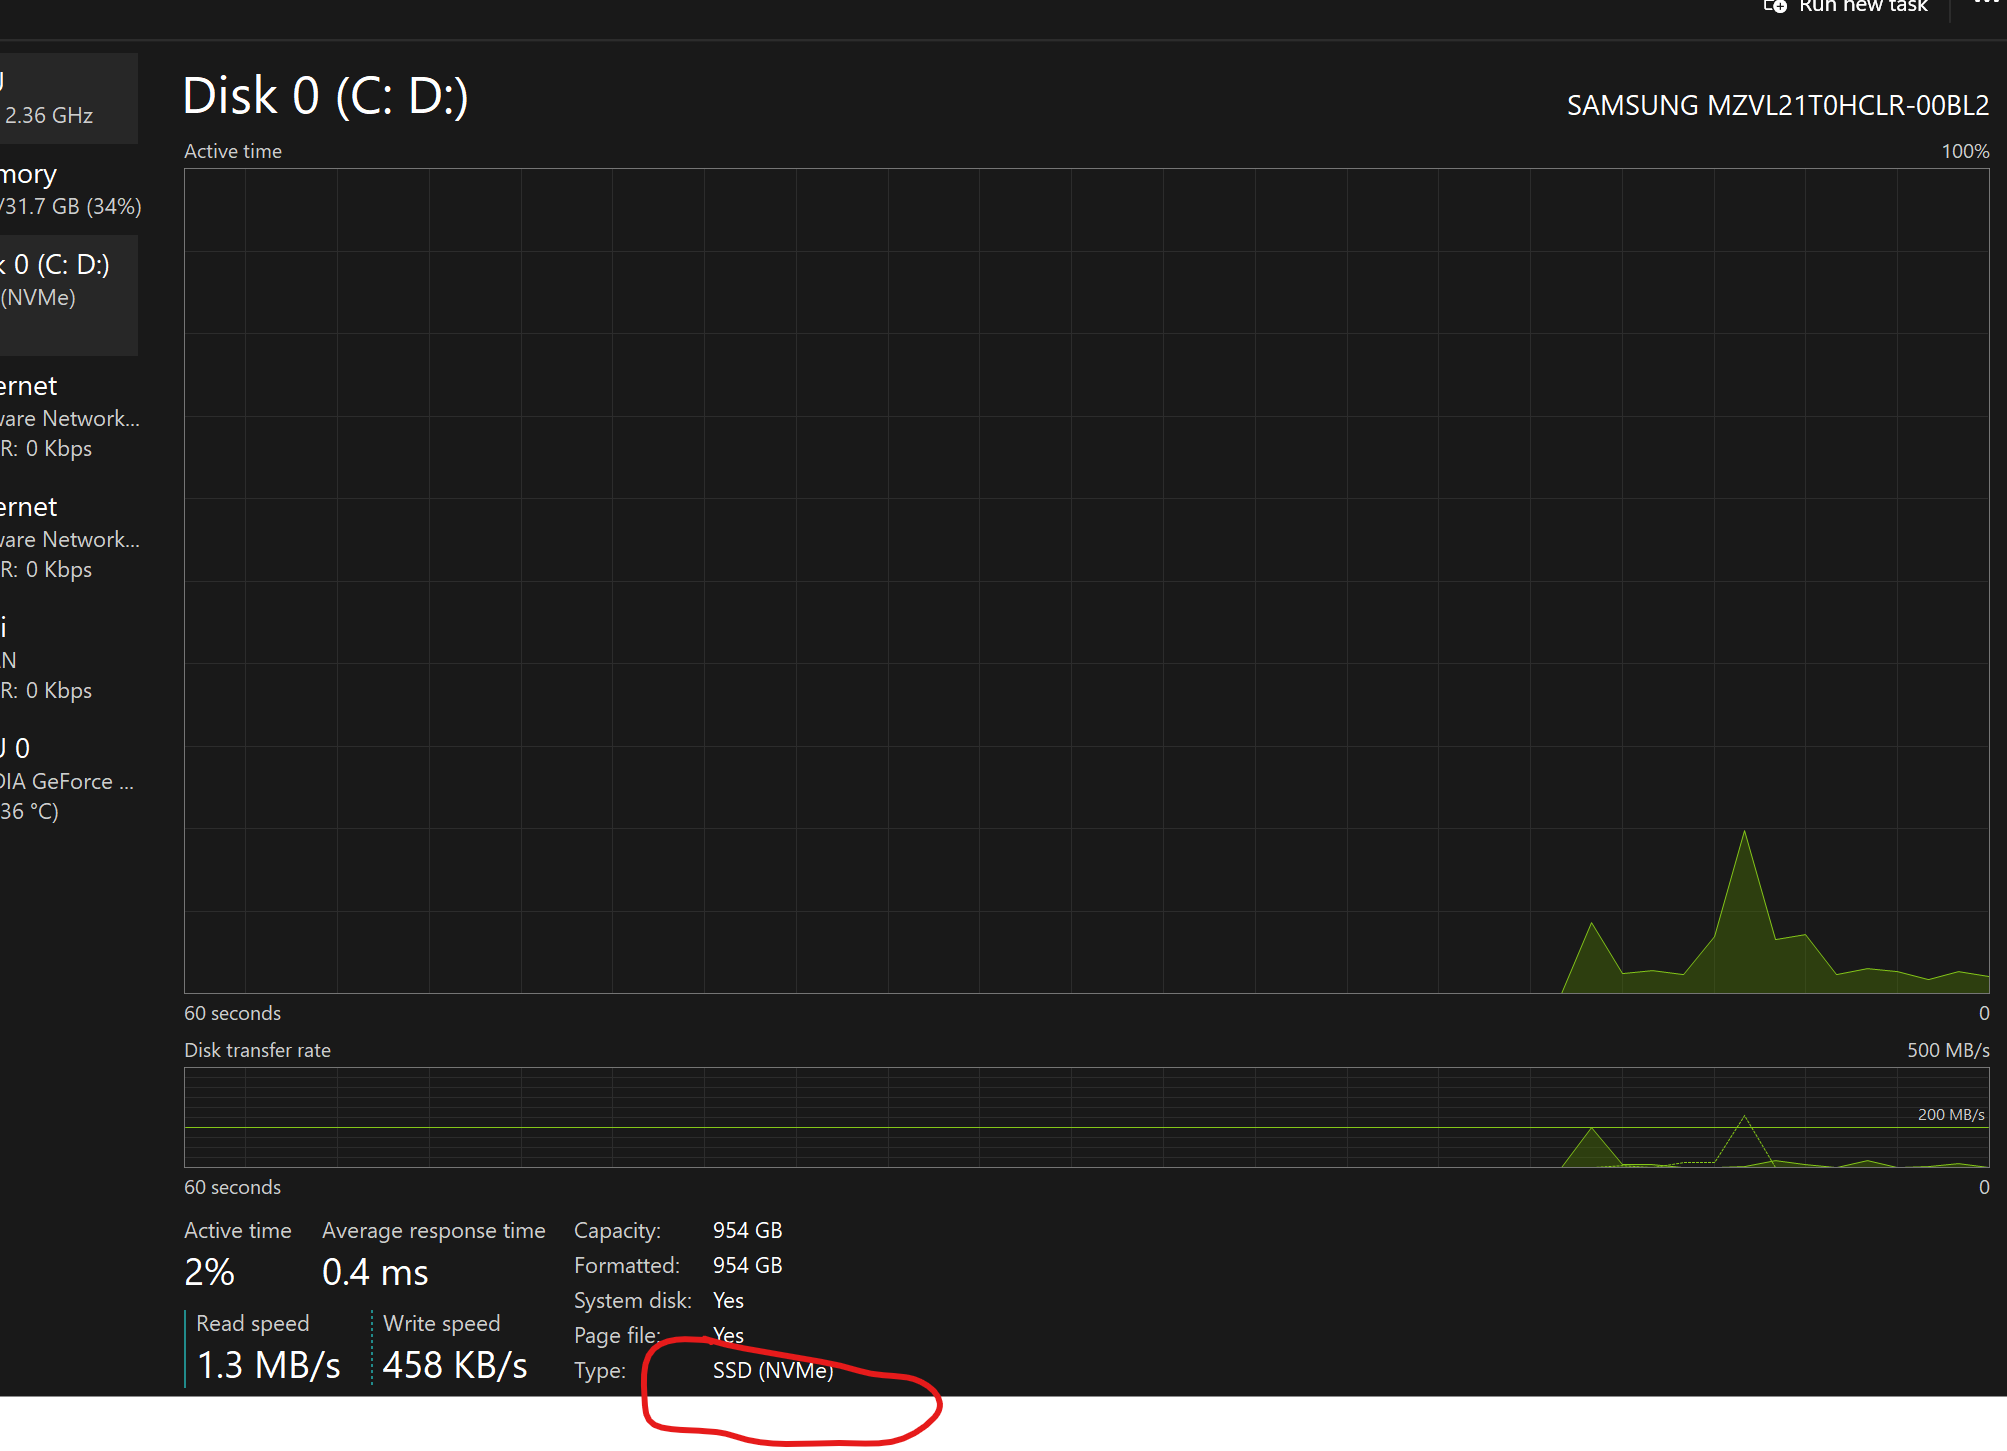Image resolution: width=2007 pixels, height=1451 pixels.
Task: Select the GPU 0 NVIDIA GeForce entry
Action: pyautogui.click(x=65, y=780)
